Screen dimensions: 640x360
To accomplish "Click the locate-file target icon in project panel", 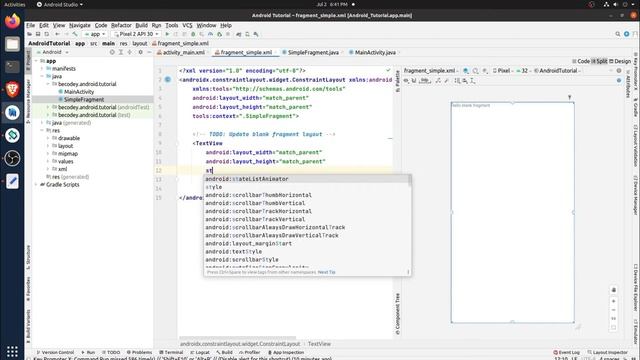I will click(x=112, y=52).
